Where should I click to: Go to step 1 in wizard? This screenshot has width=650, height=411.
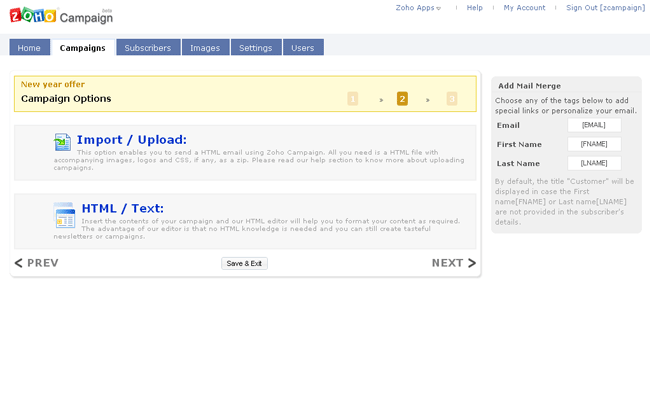pos(353,99)
